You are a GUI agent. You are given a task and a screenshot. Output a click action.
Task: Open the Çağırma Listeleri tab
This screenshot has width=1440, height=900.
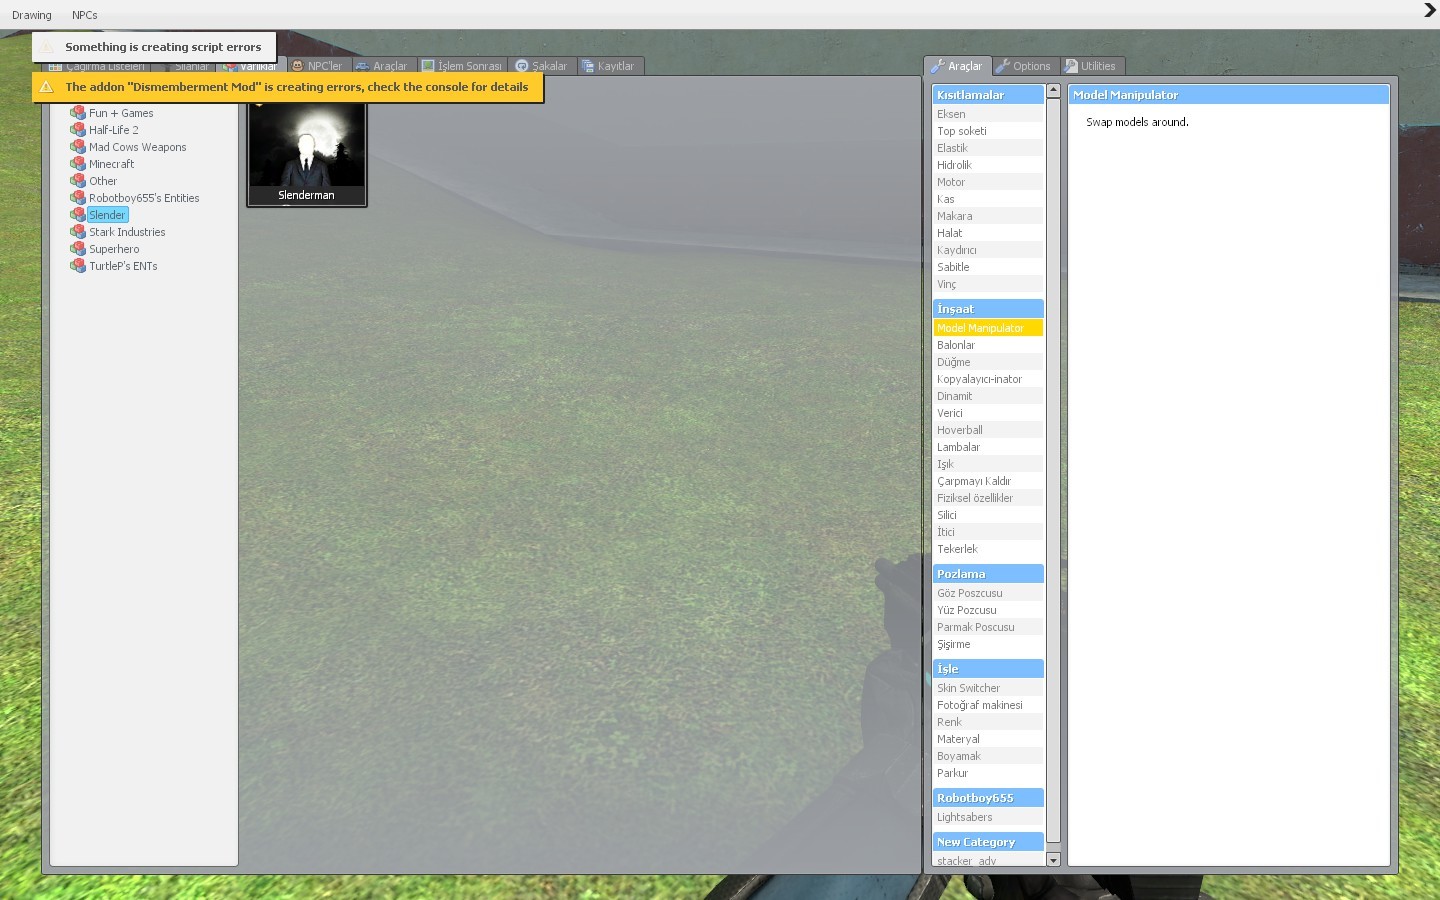click(98, 67)
